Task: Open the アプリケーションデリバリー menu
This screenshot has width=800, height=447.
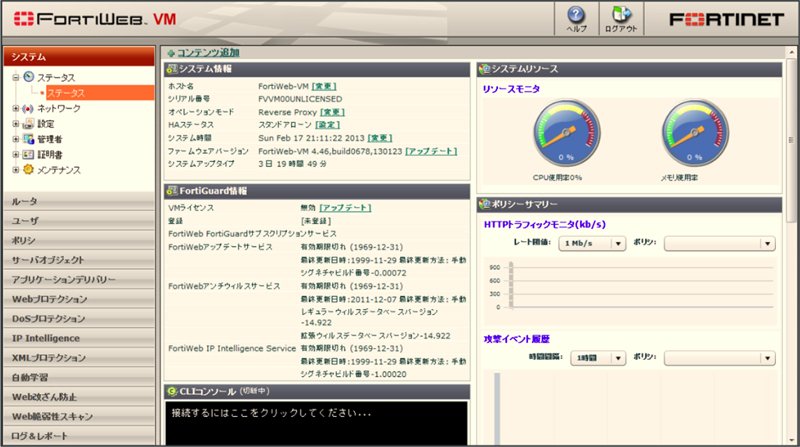Action: point(79,280)
